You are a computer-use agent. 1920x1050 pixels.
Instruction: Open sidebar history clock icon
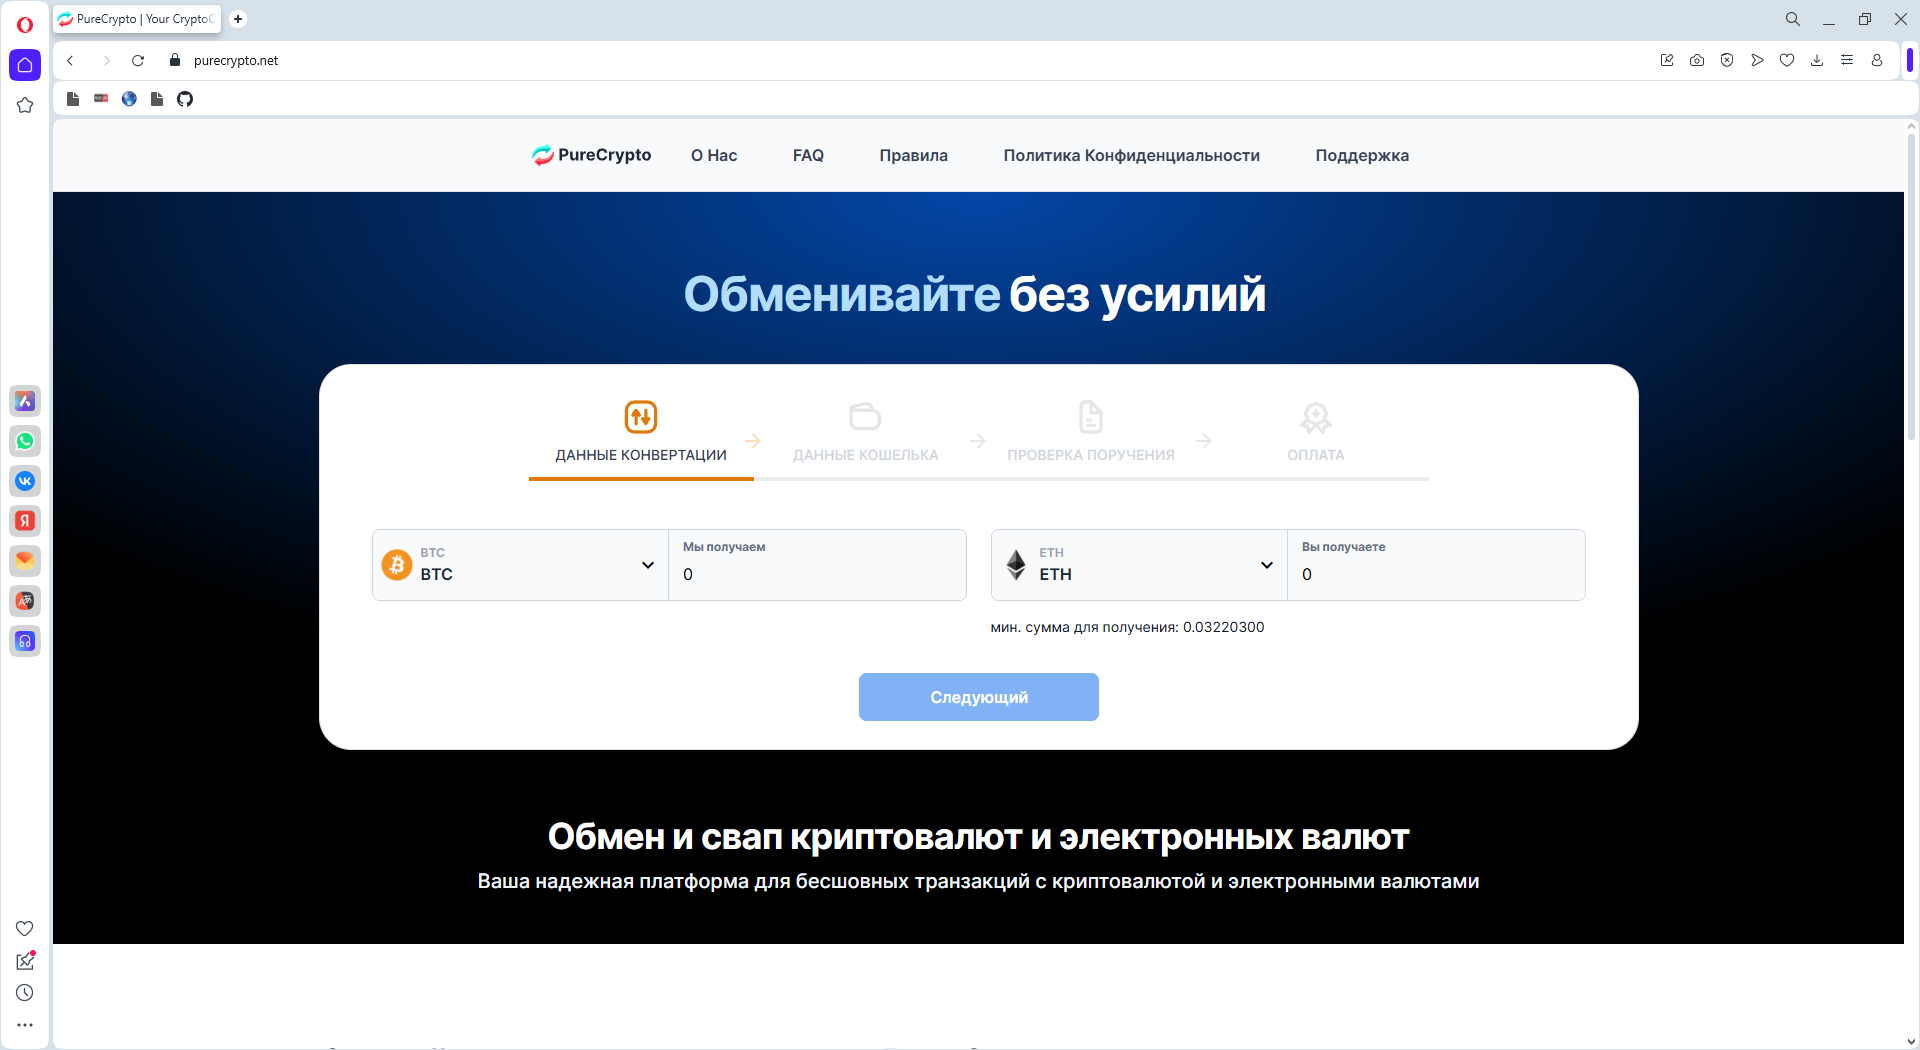tap(25, 993)
